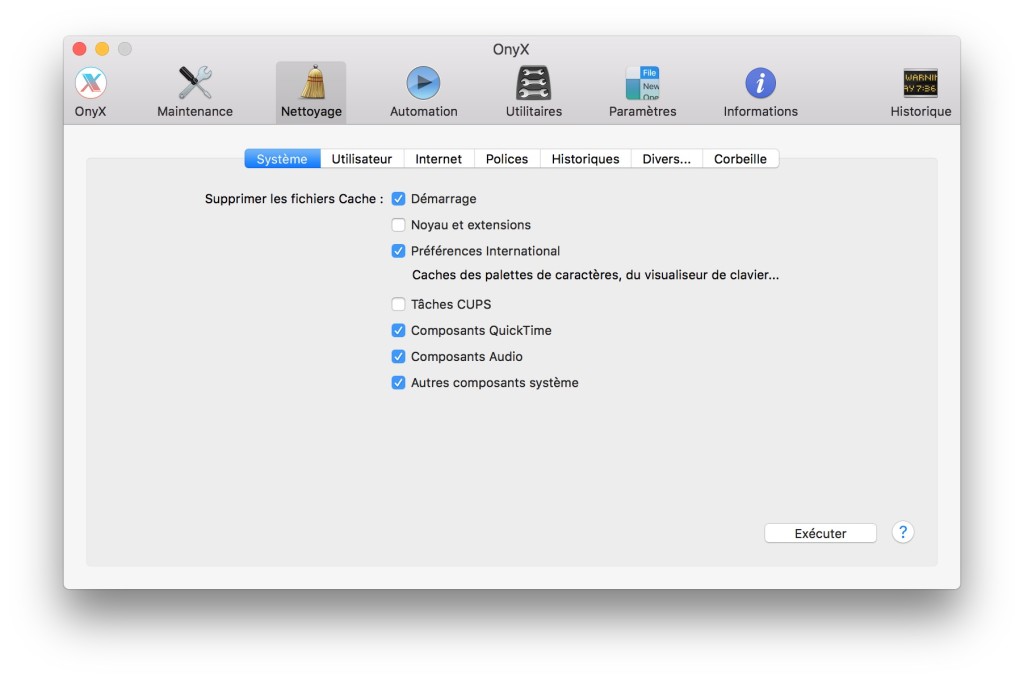This screenshot has width=1024, height=680.
Task: Open the Maintenance tools icon
Action: click(x=195, y=83)
